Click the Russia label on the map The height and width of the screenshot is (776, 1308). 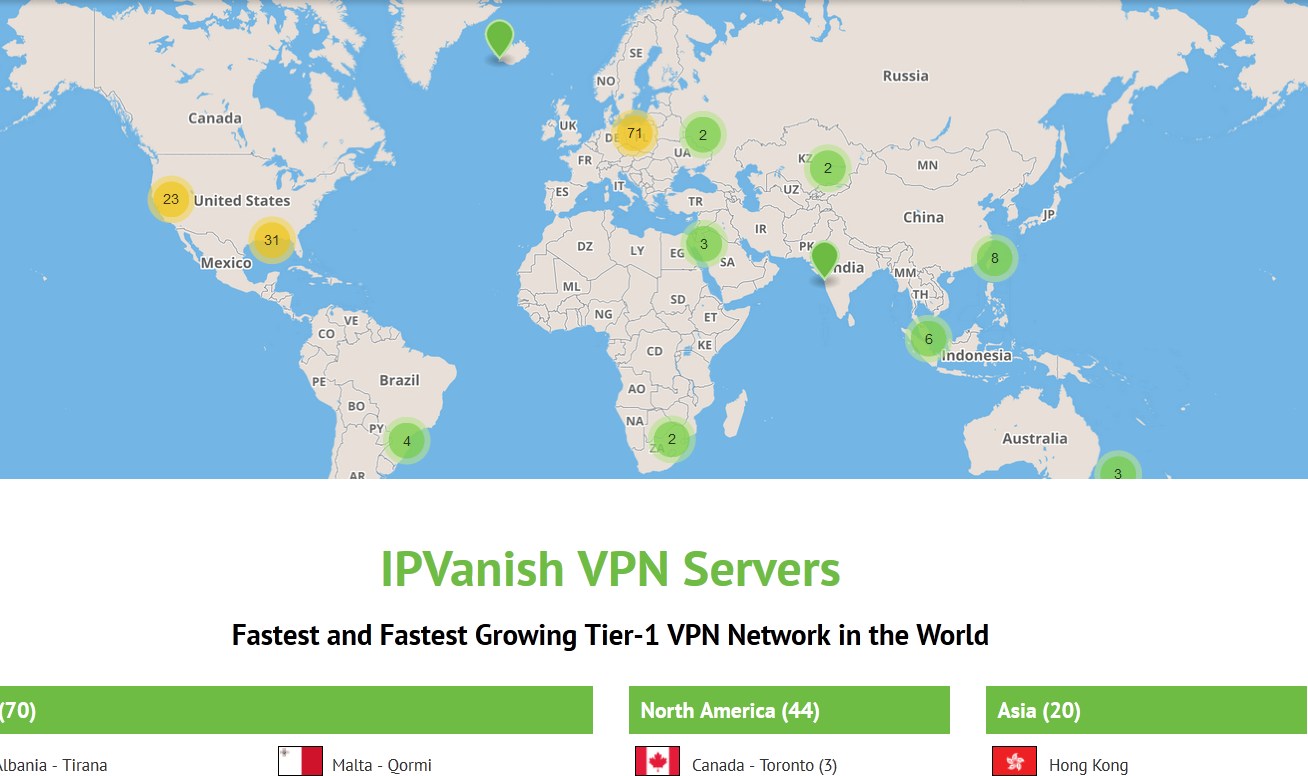click(x=905, y=76)
